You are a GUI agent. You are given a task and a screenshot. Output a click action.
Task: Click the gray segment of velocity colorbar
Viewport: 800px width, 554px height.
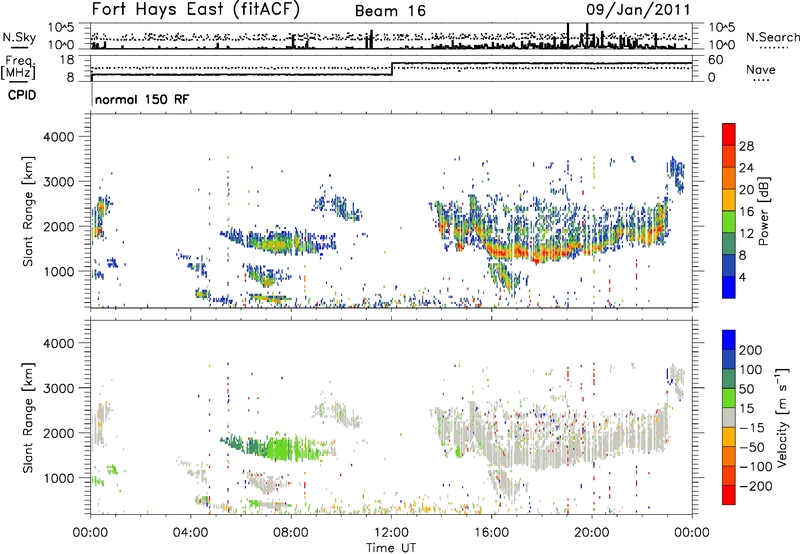click(x=729, y=418)
